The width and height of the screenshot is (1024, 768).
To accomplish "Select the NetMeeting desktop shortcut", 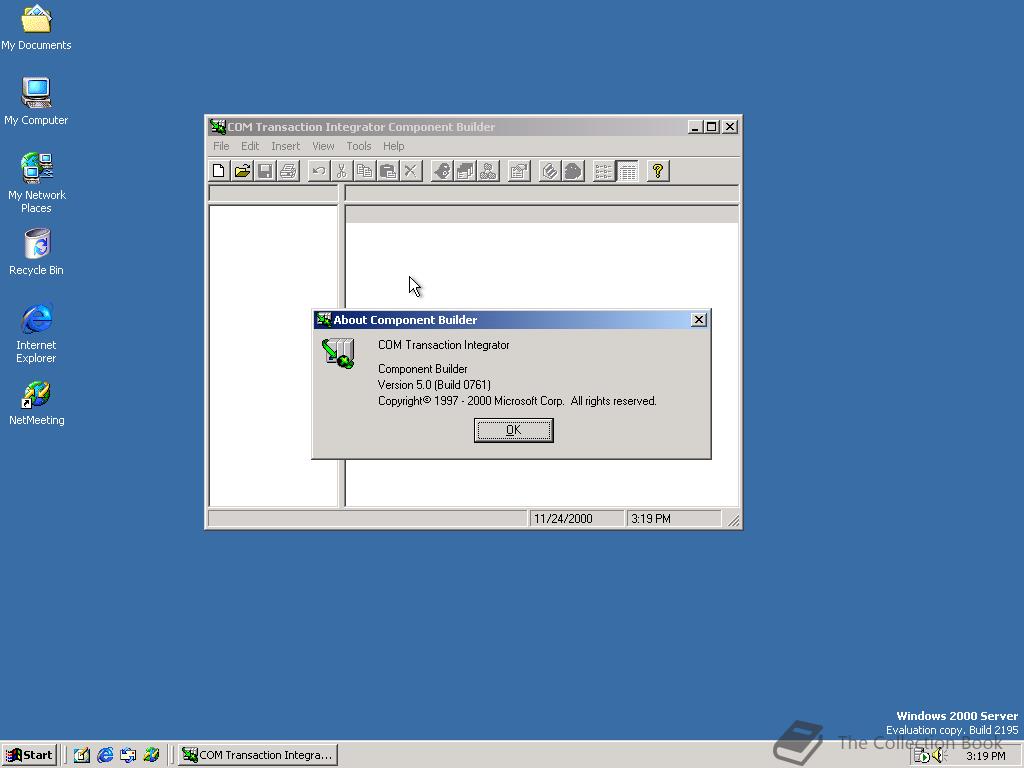I will [x=37, y=403].
